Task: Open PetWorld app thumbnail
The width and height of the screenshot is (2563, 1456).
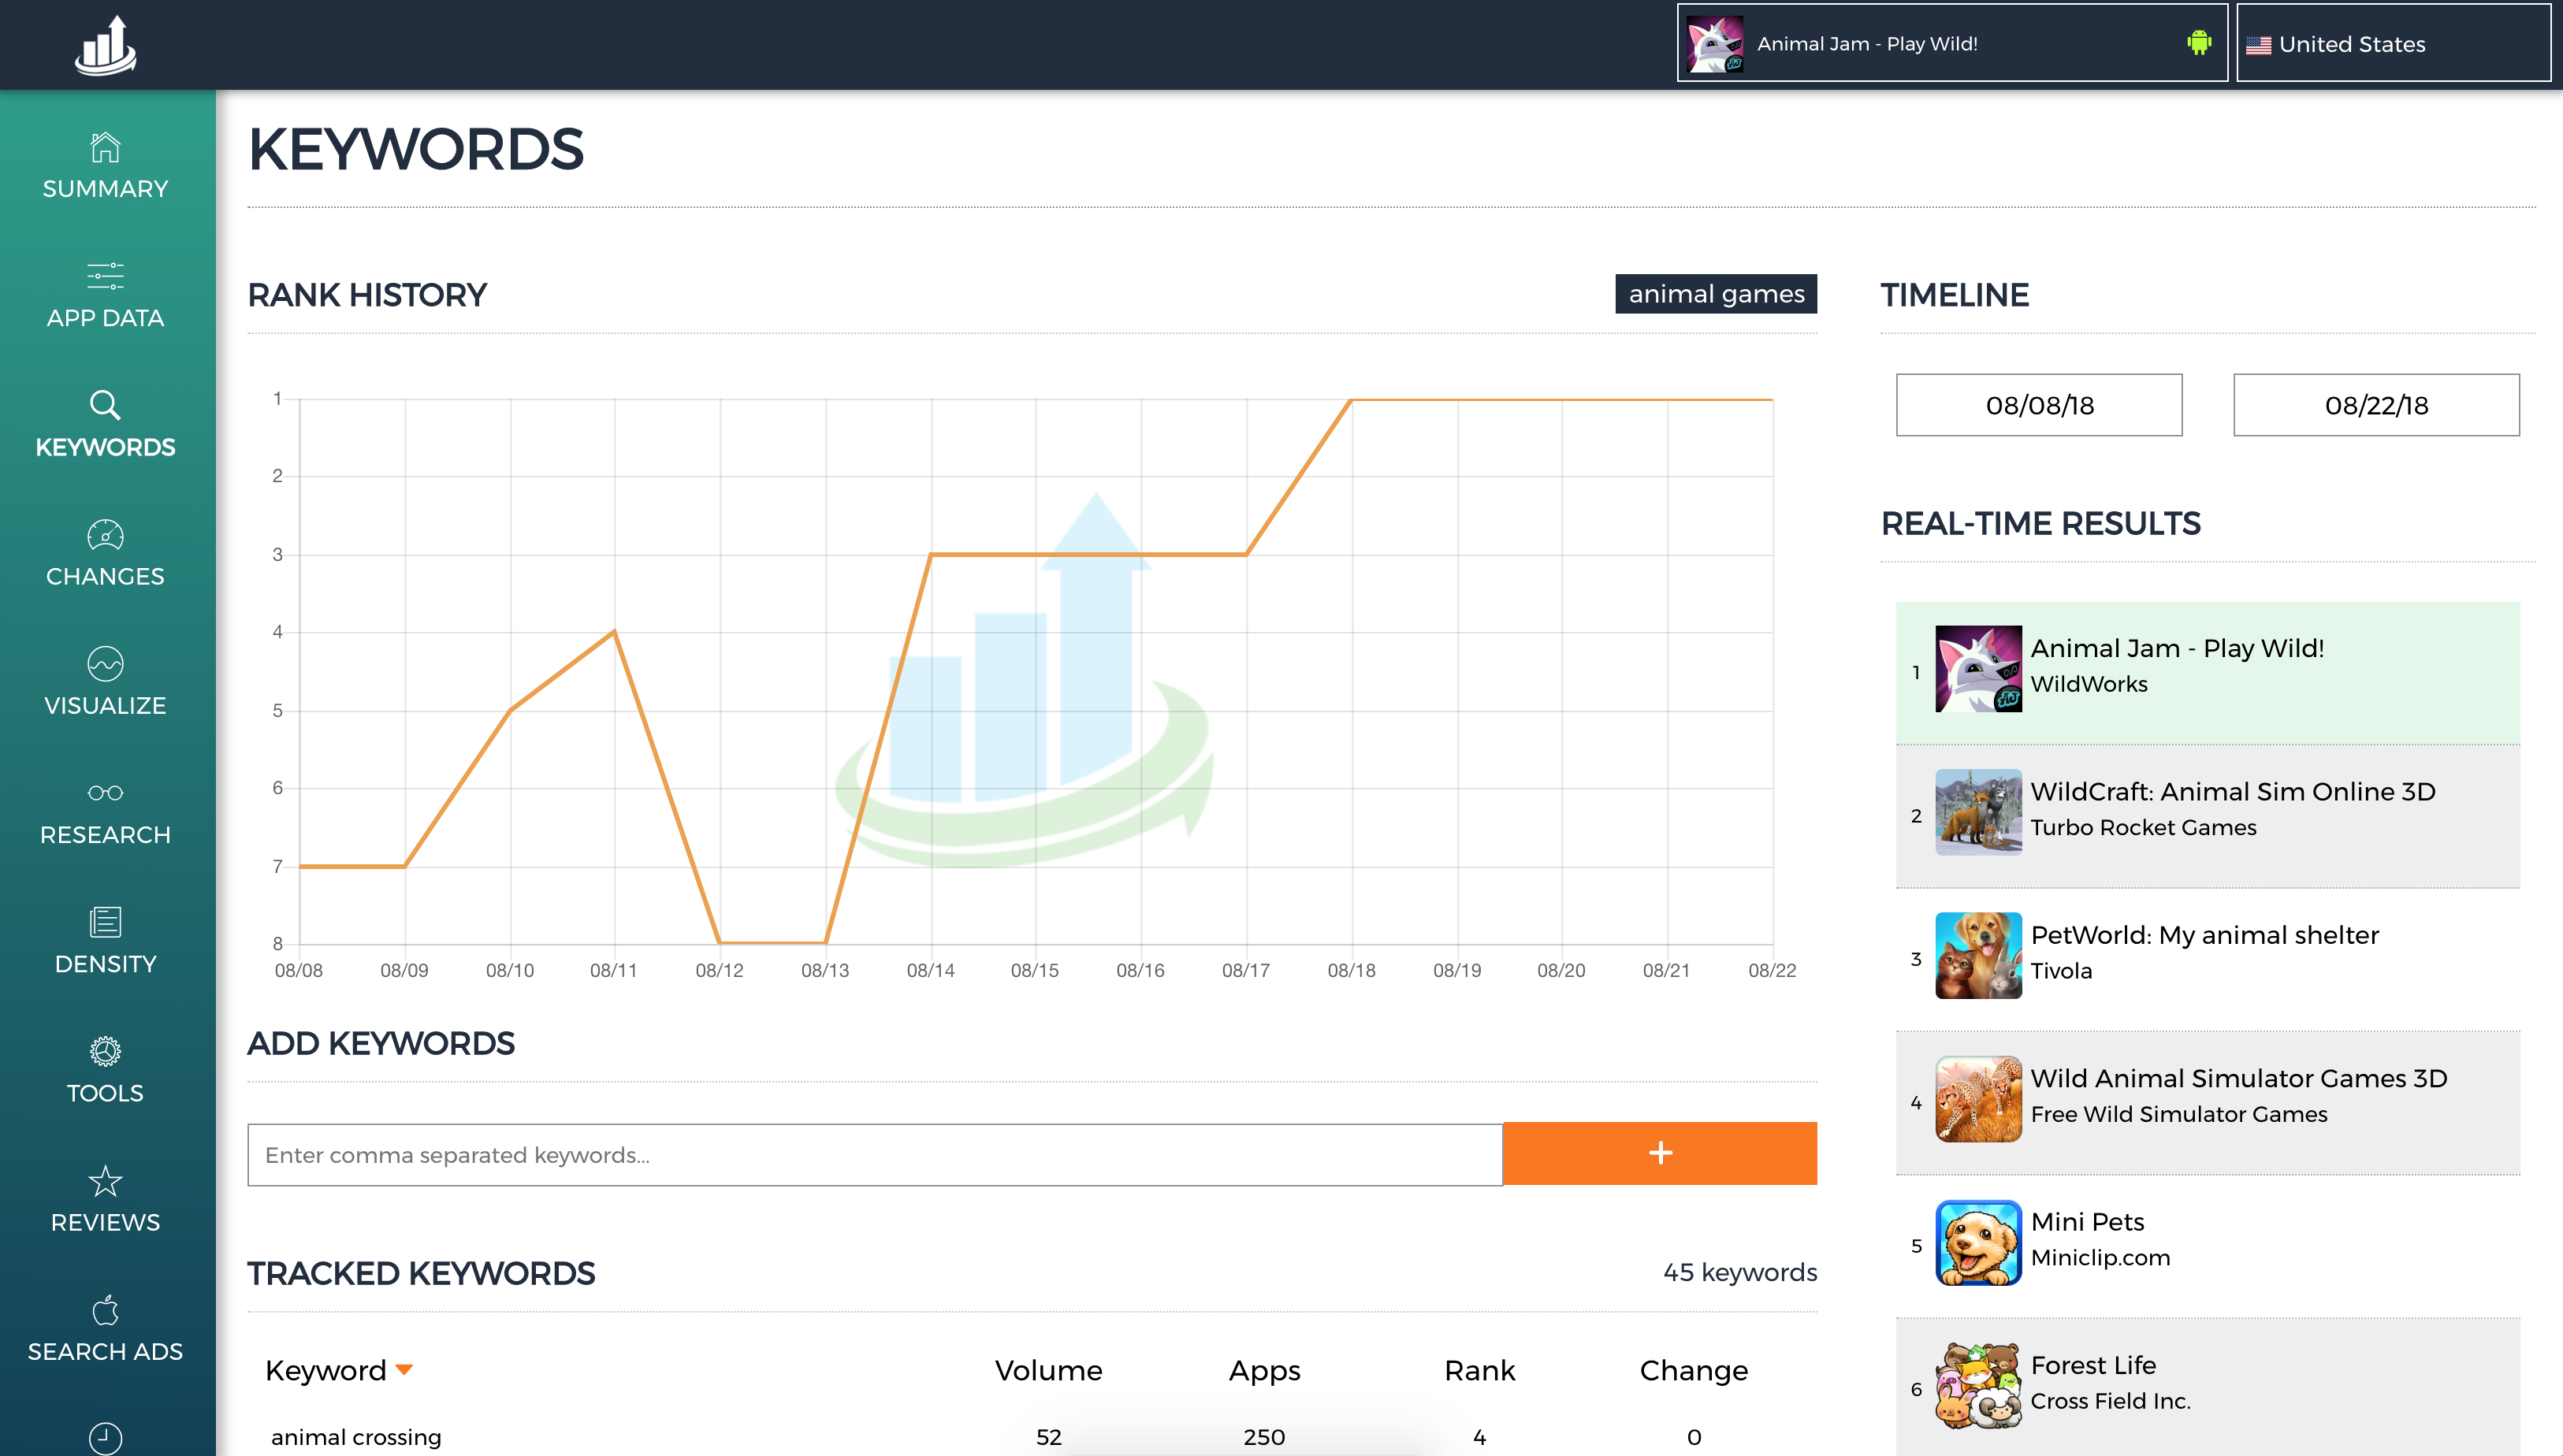Action: pos(1978,955)
